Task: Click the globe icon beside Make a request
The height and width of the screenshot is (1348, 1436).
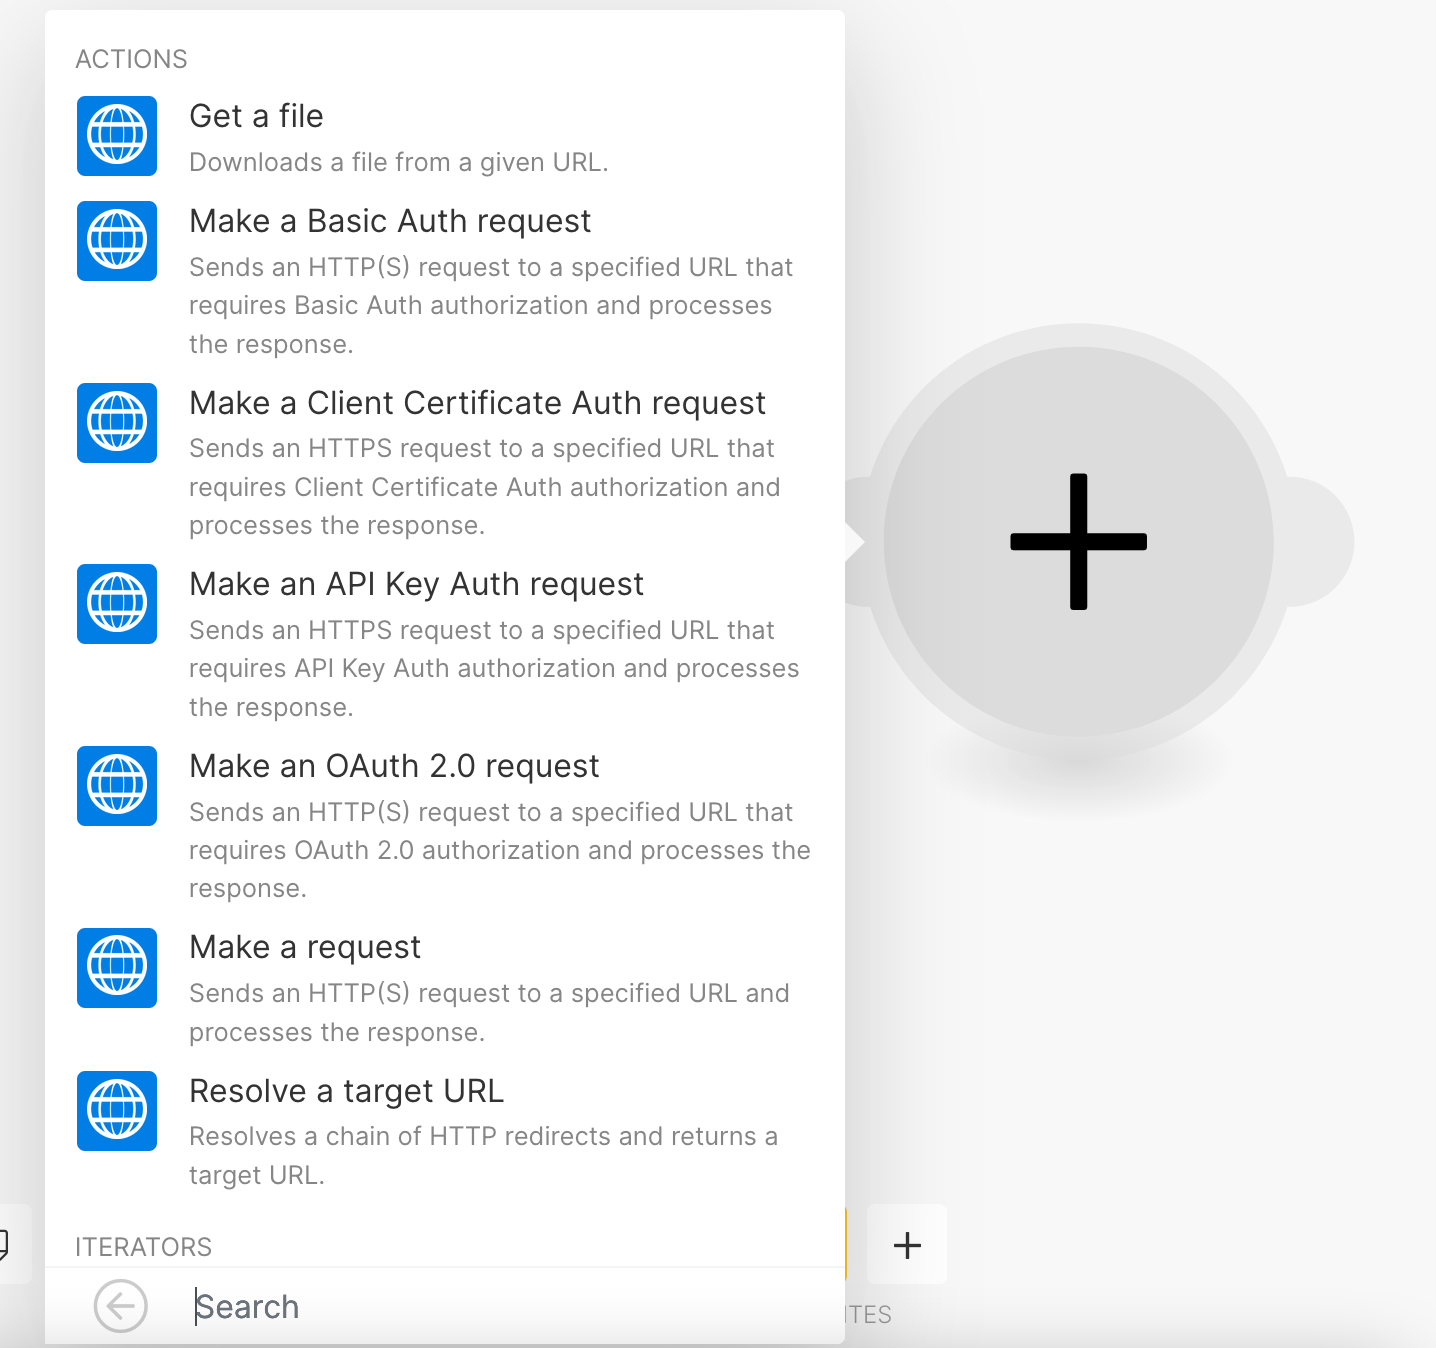Action: tap(117, 968)
